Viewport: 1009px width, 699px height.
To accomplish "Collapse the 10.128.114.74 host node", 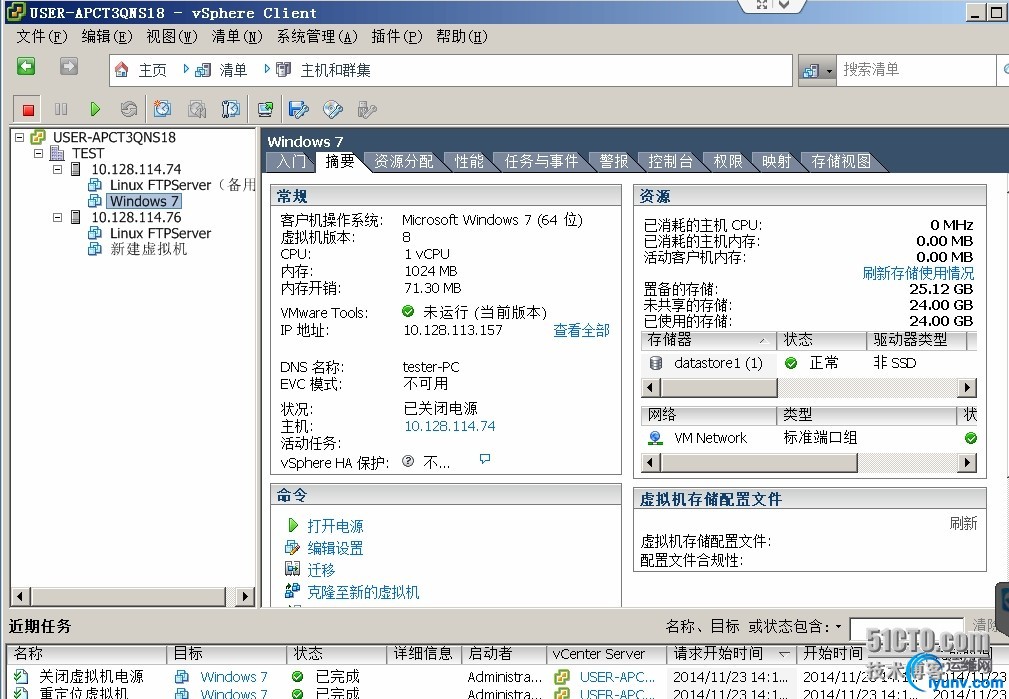I will [x=57, y=169].
